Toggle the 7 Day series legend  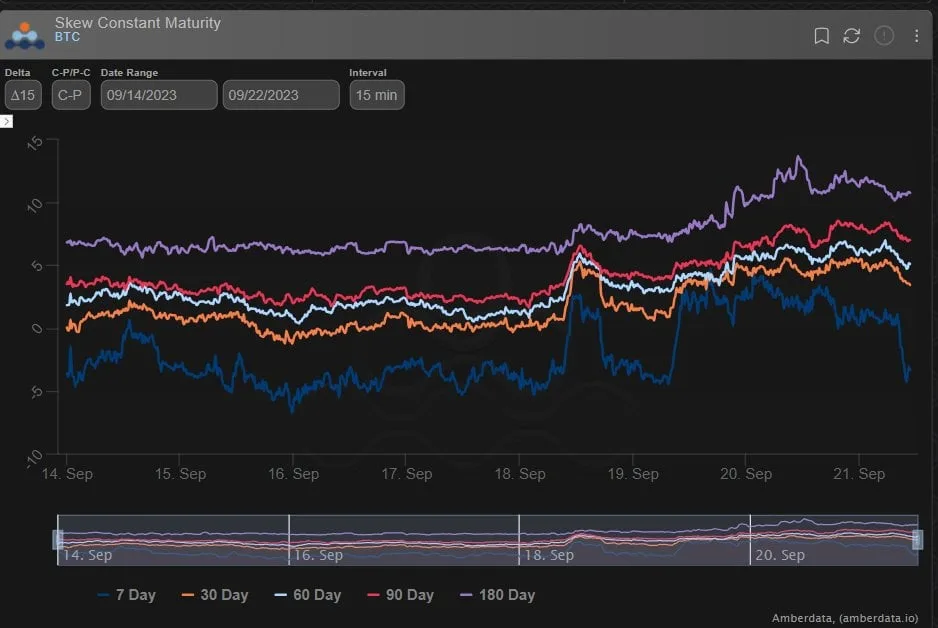click(126, 595)
